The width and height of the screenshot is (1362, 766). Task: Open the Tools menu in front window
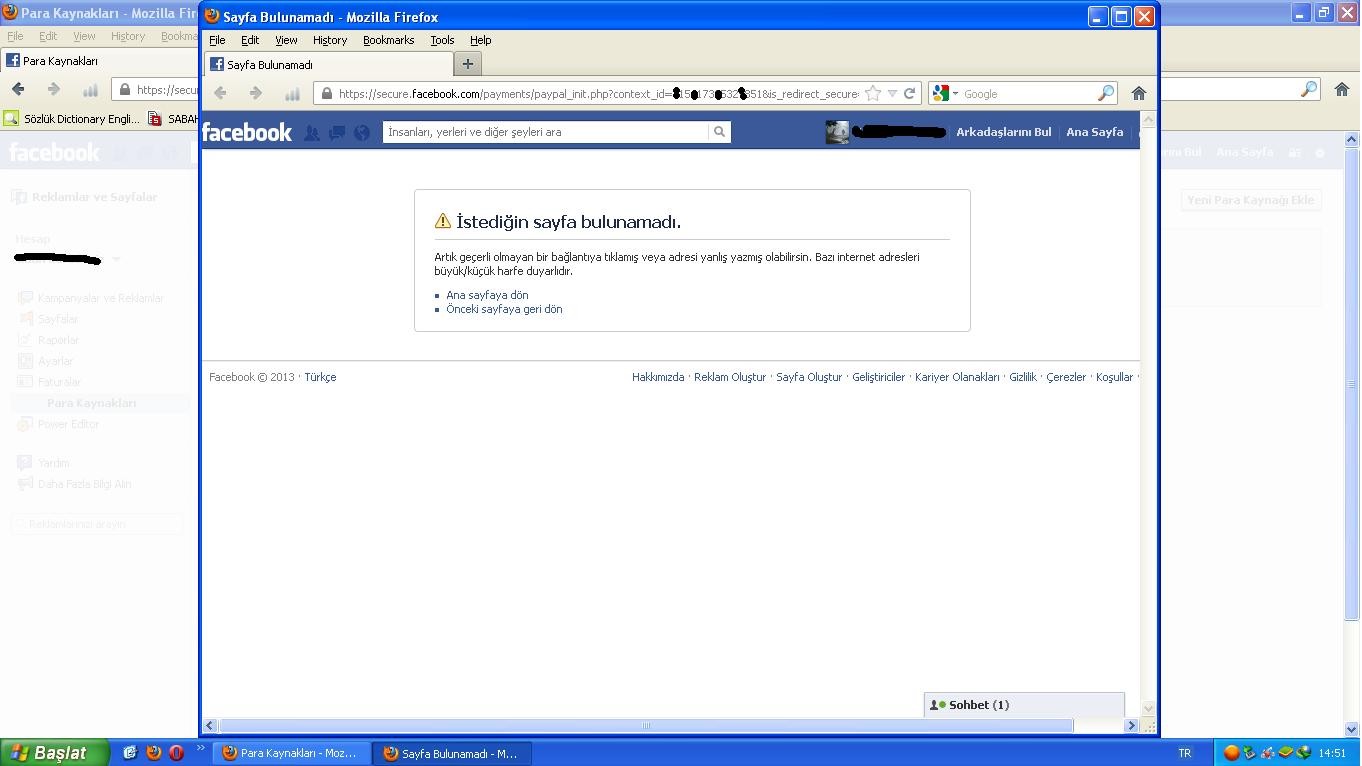click(442, 40)
